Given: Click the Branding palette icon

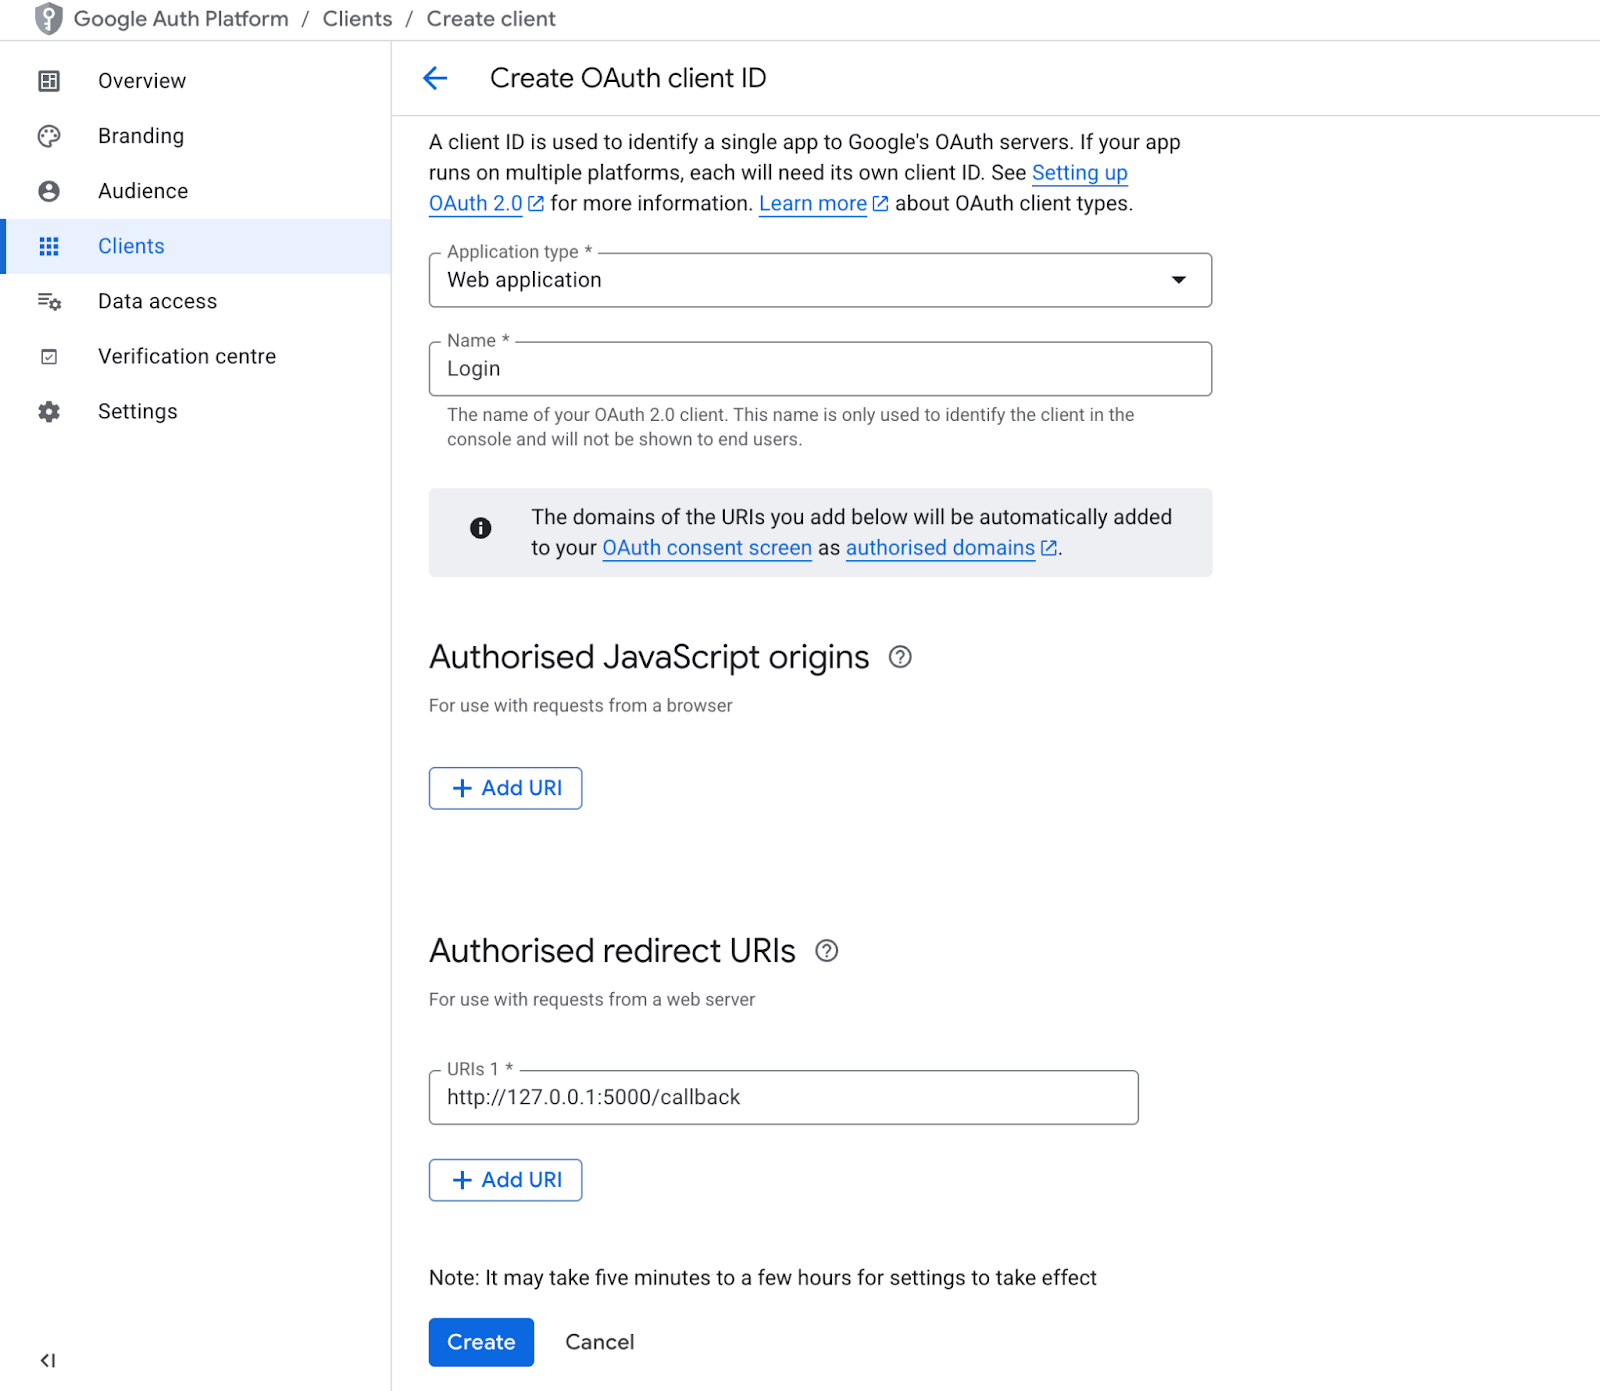Looking at the screenshot, I should [x=49, y=136].
